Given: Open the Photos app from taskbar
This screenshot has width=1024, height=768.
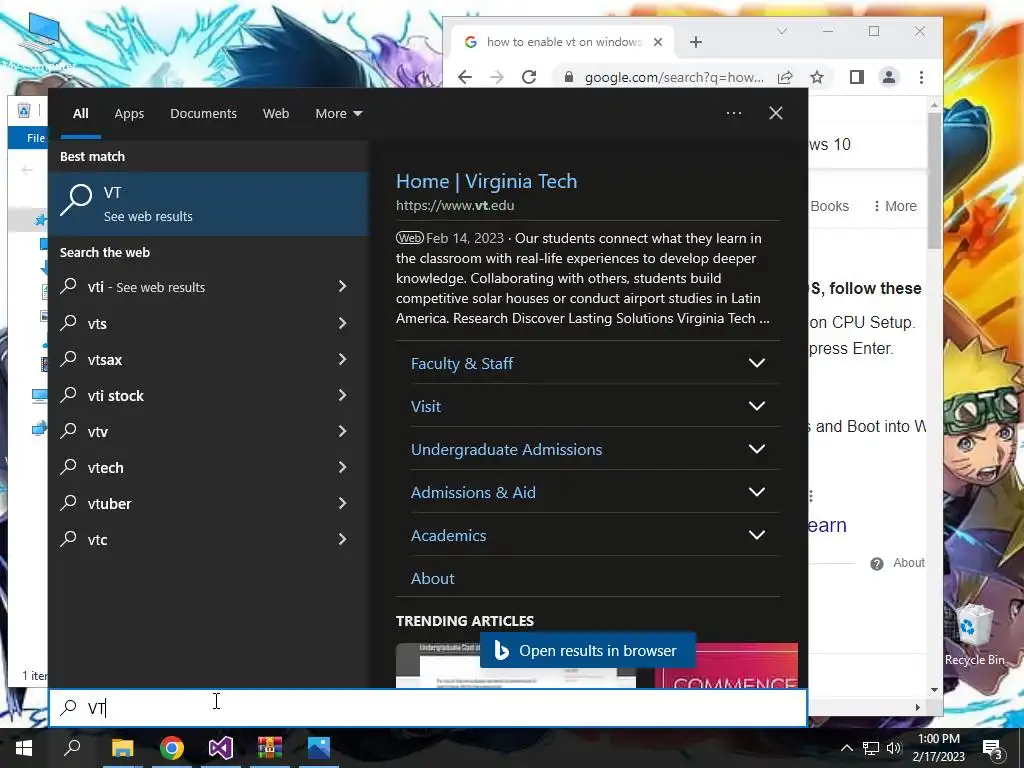Looking at the screenshot, I should click(319, 748).
